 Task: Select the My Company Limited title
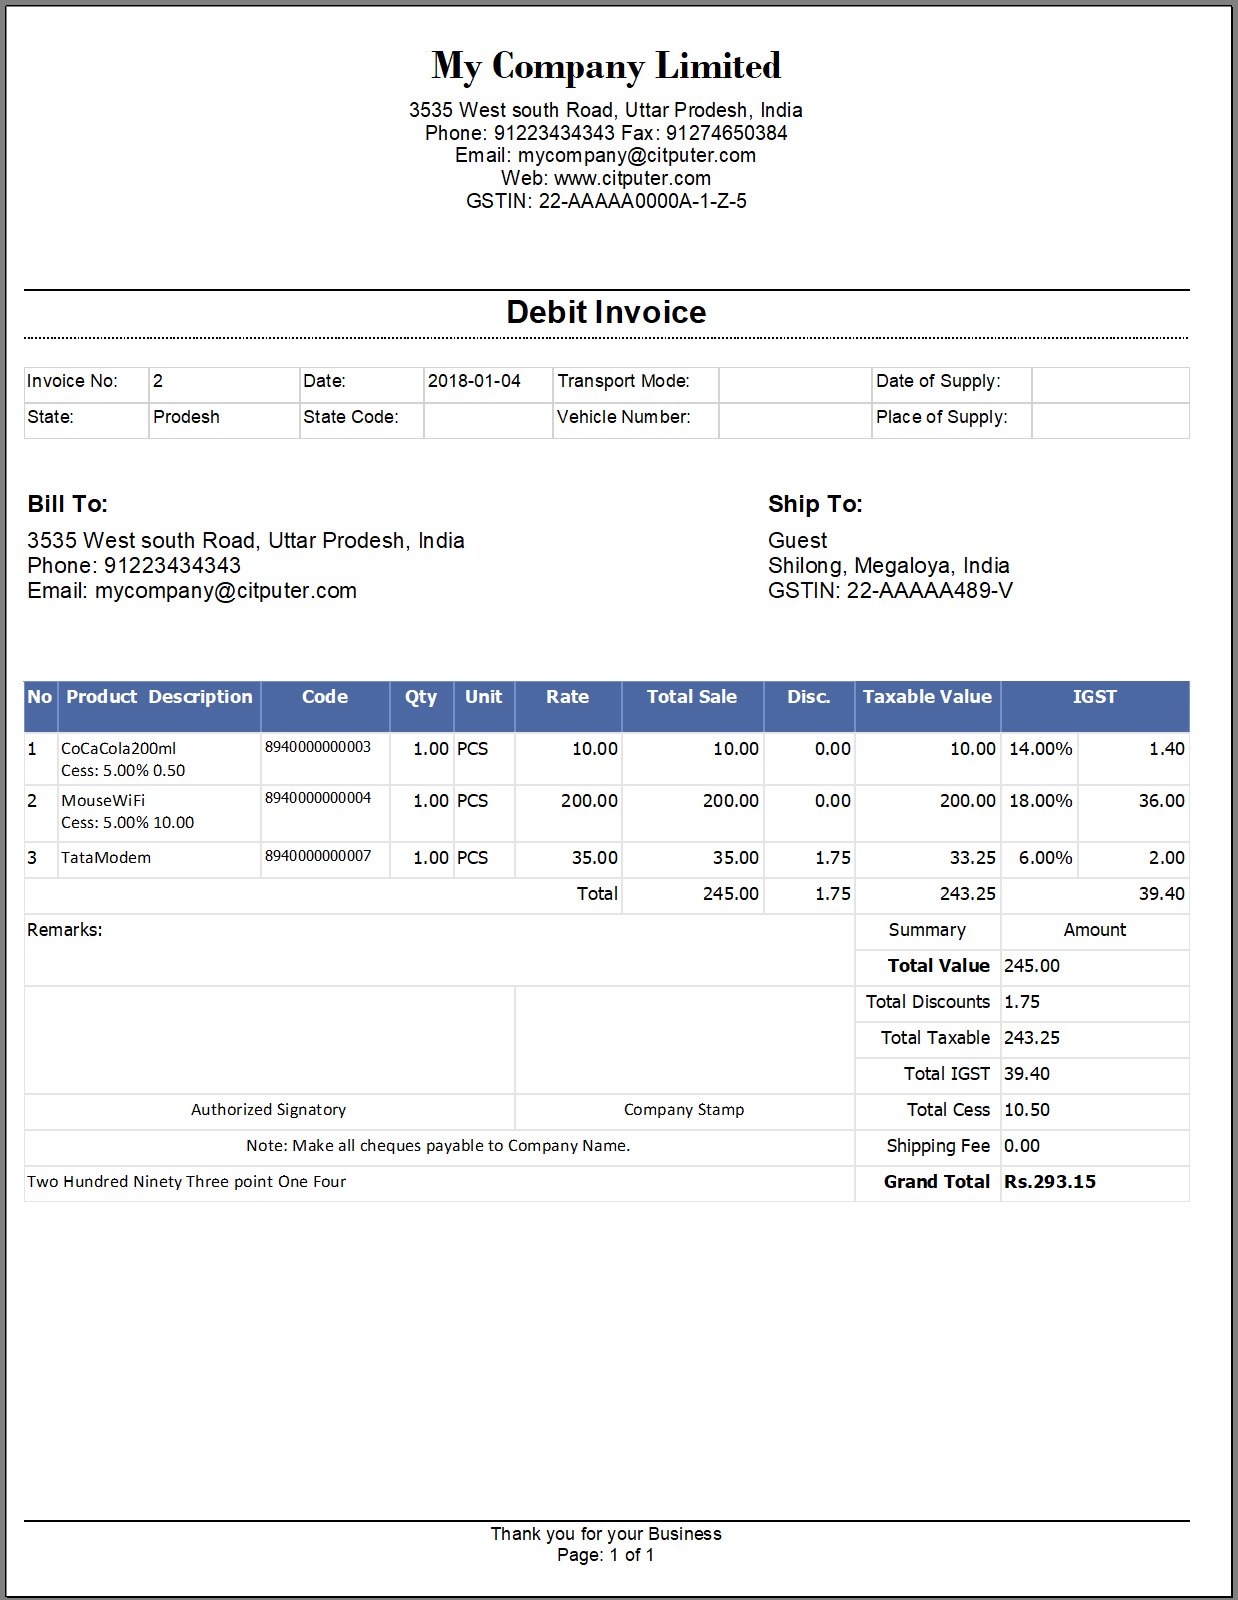pyautogui.click(x=606, y=66)
